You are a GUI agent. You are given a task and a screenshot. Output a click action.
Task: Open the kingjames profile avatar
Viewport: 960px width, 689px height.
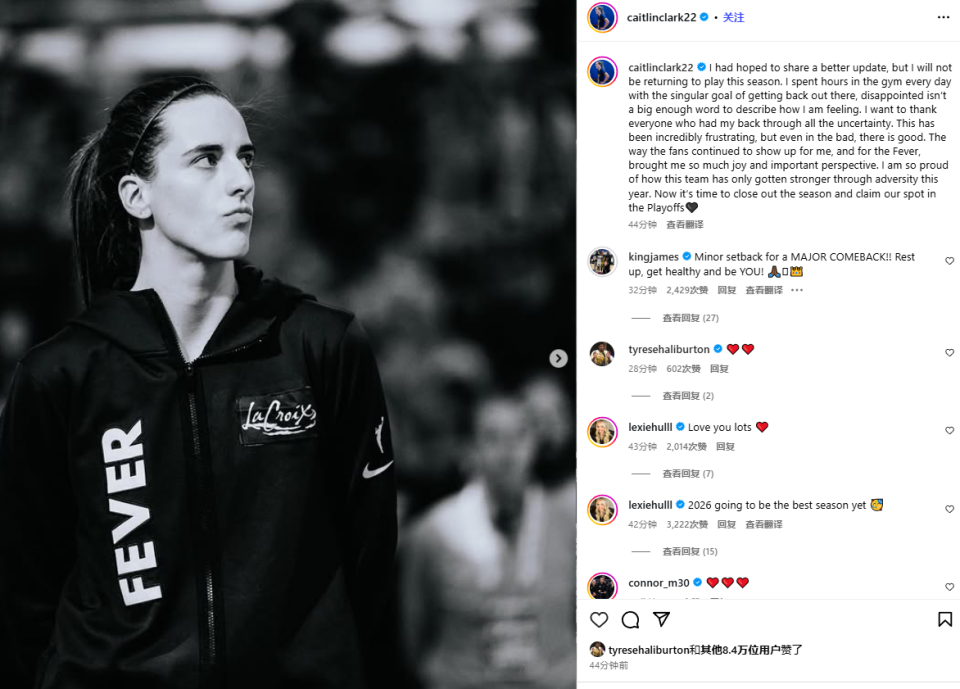point(602,262)
